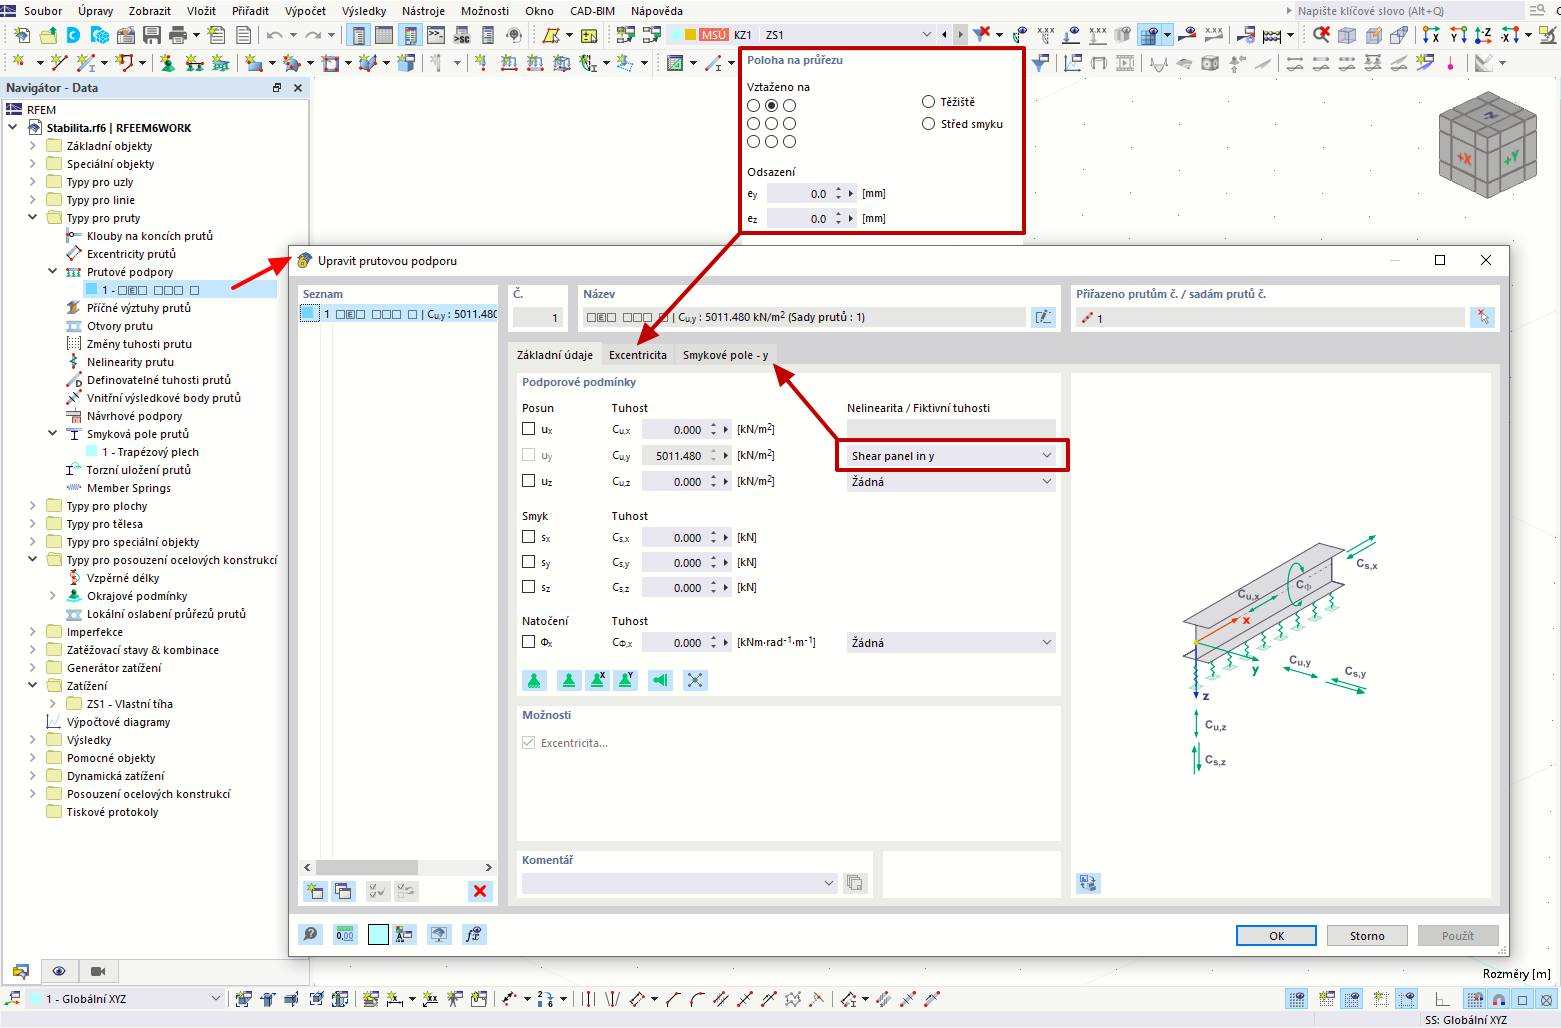Open the φx nonlinearity Žádná dropdown
Viewport: 1561px width, 1028px height.
point(951,643)
